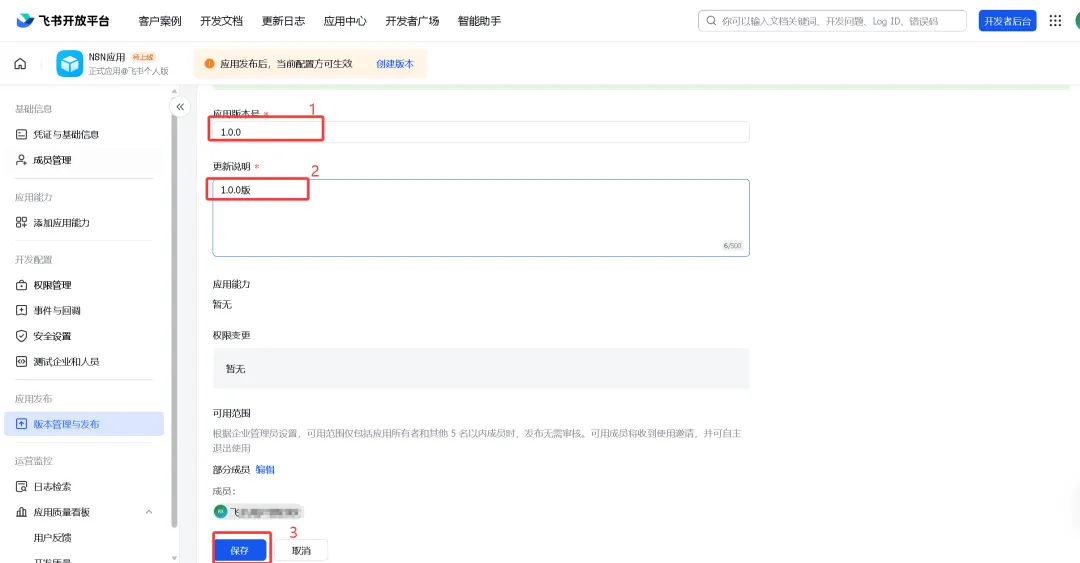1080x563 pixels.
Task: Open 开发文档 in top navigation
Action: click(x=221, y=21)
